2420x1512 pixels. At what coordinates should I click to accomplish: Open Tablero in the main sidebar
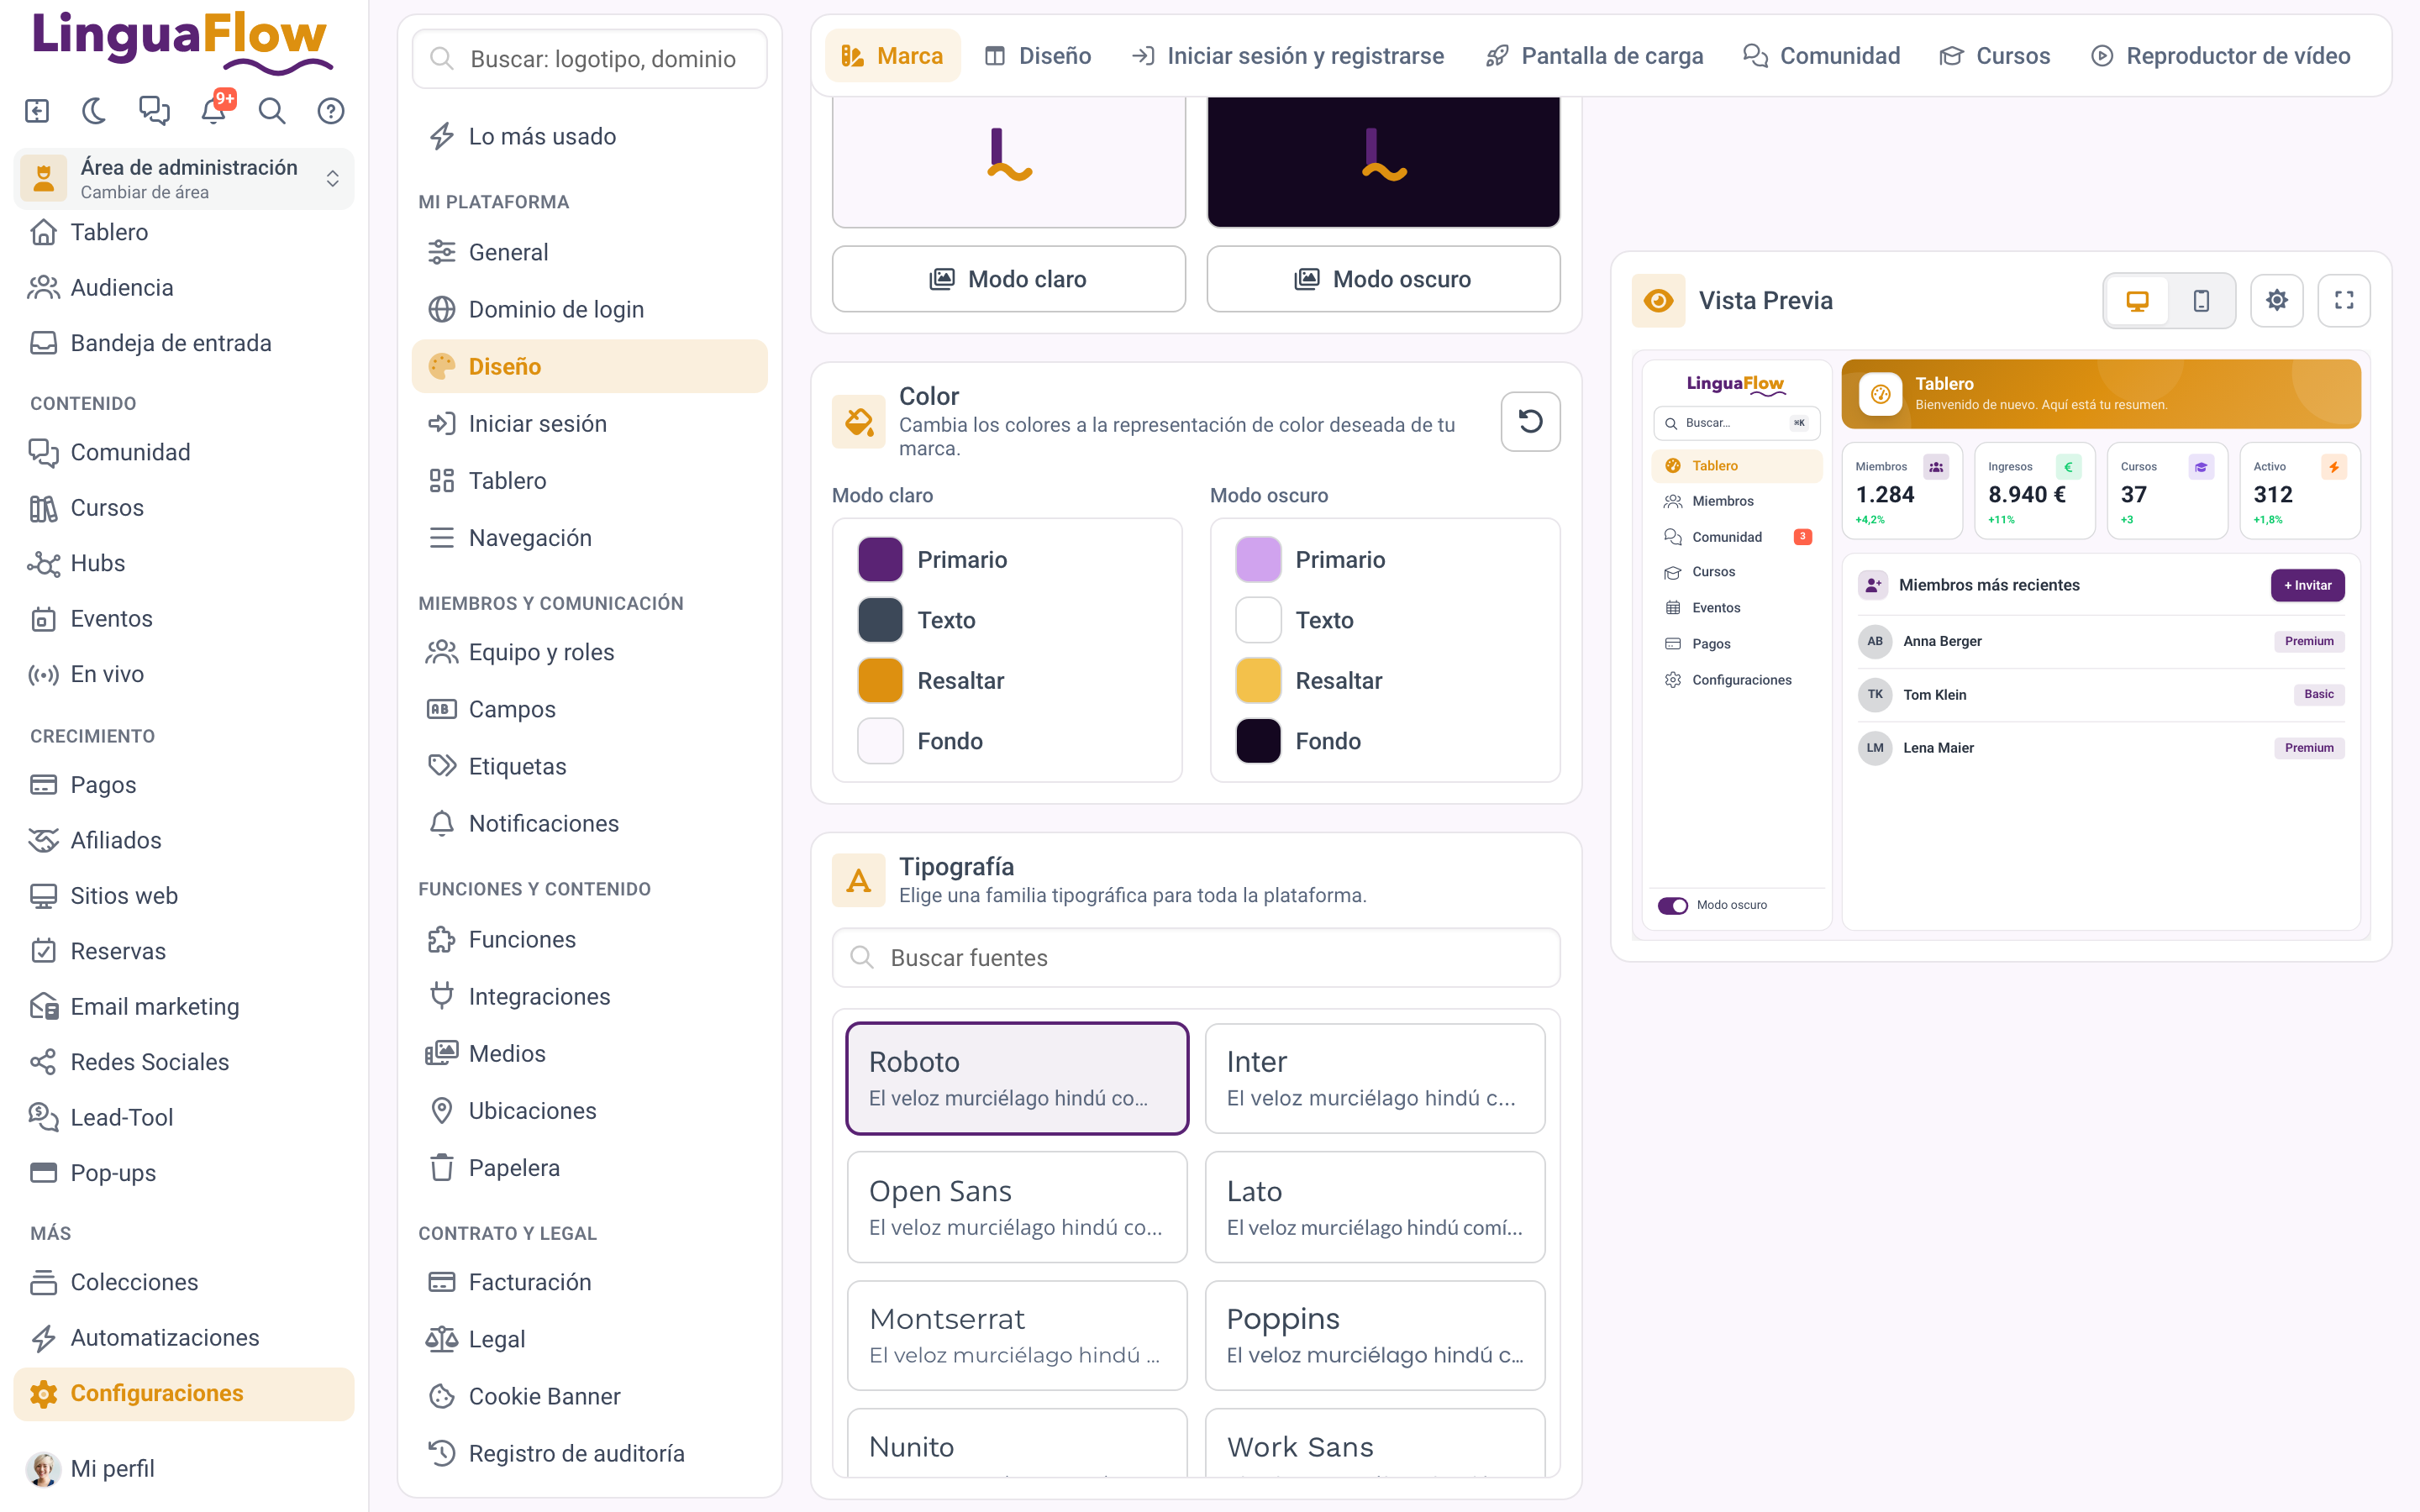tap(184, 232)
